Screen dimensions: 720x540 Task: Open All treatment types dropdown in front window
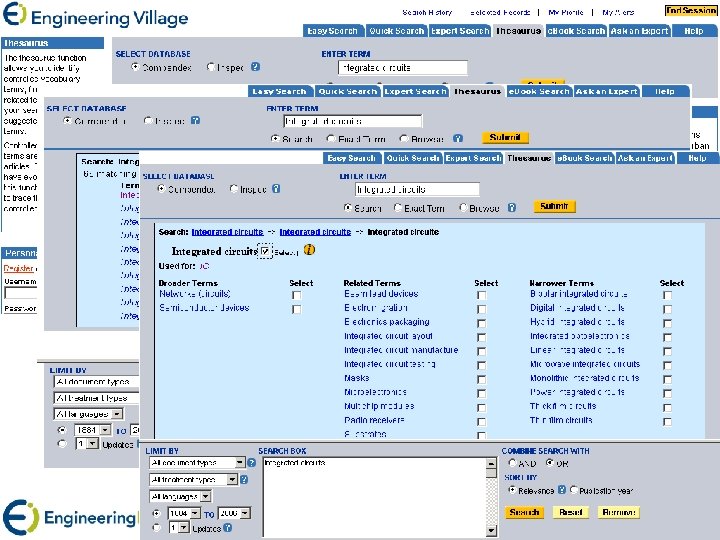point(193,479)
